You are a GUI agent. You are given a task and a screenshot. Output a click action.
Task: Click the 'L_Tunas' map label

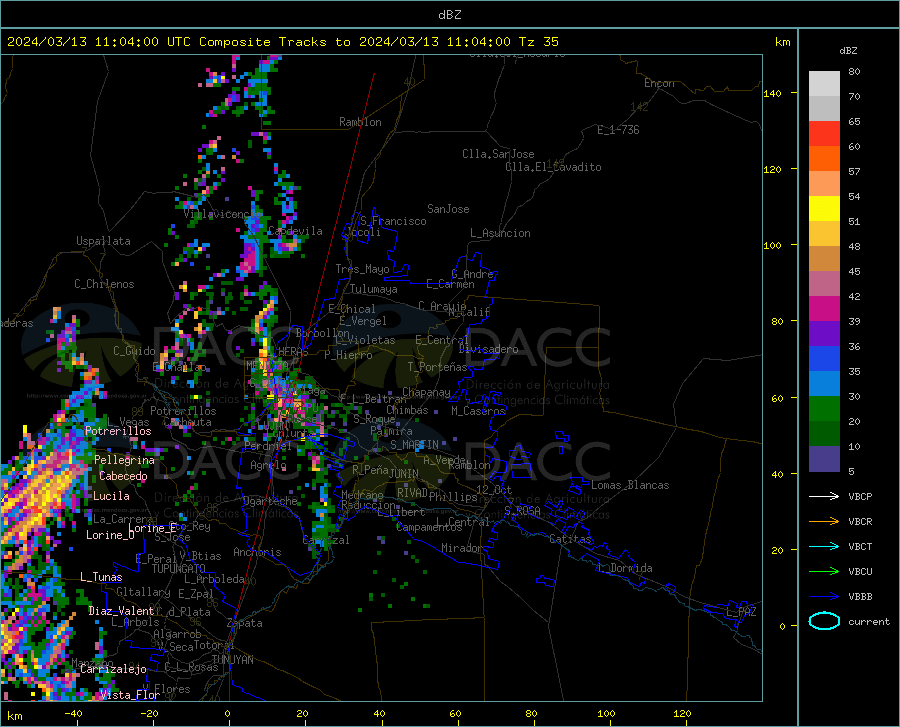pyautogui.click(x=101, y=577)
